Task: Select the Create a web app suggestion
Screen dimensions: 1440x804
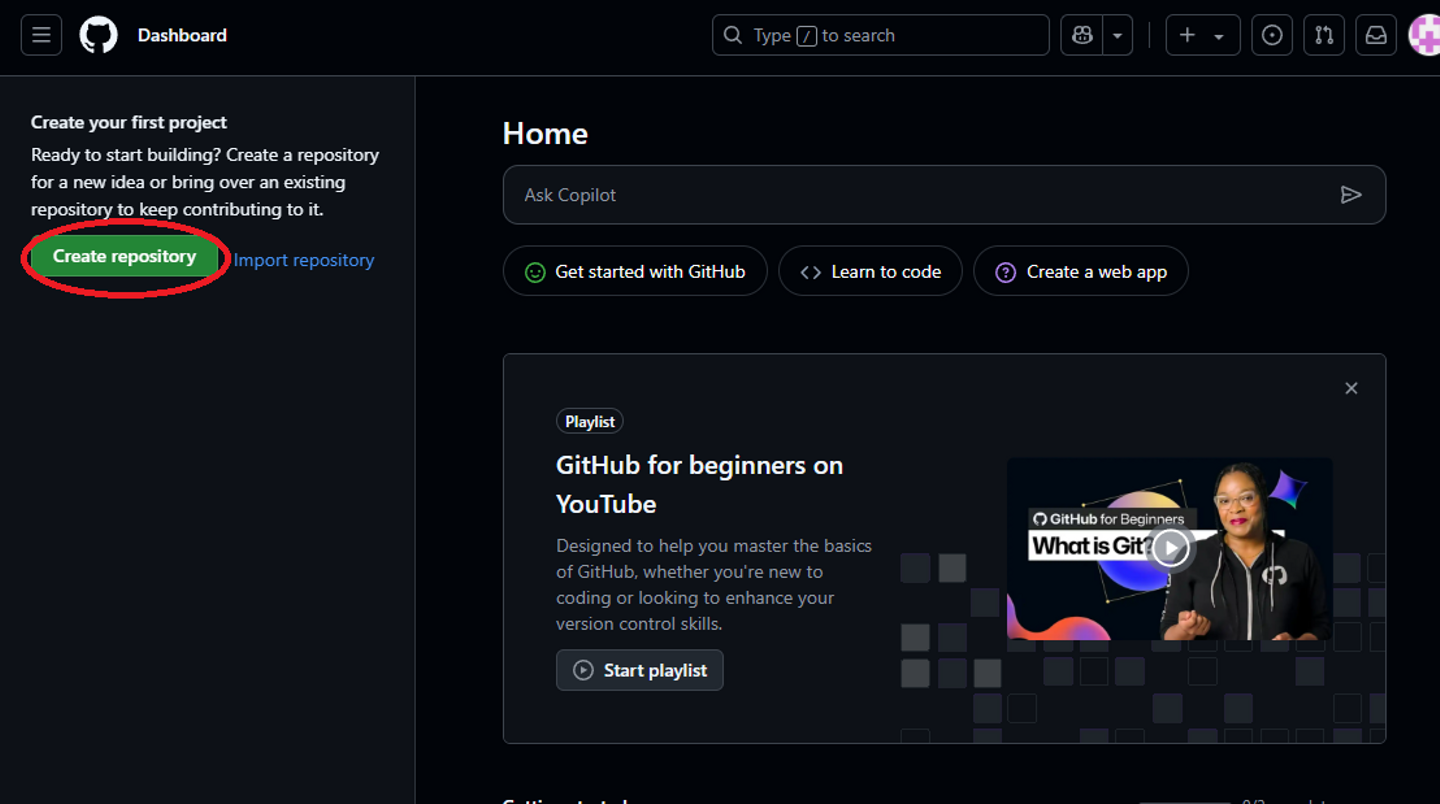Action: click(1081, 271)
